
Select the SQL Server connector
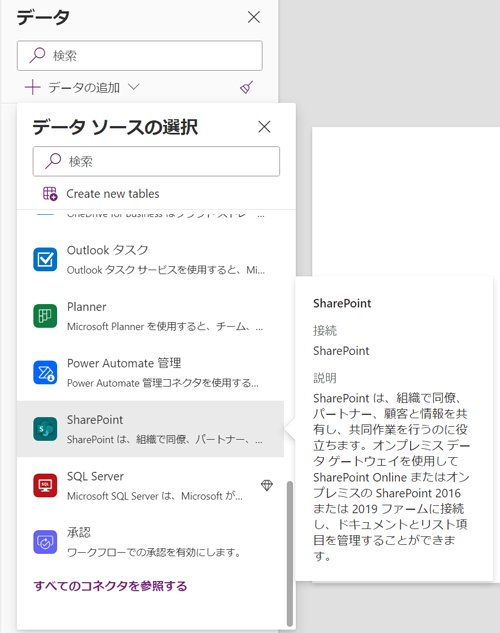click(x=150, y=486)
